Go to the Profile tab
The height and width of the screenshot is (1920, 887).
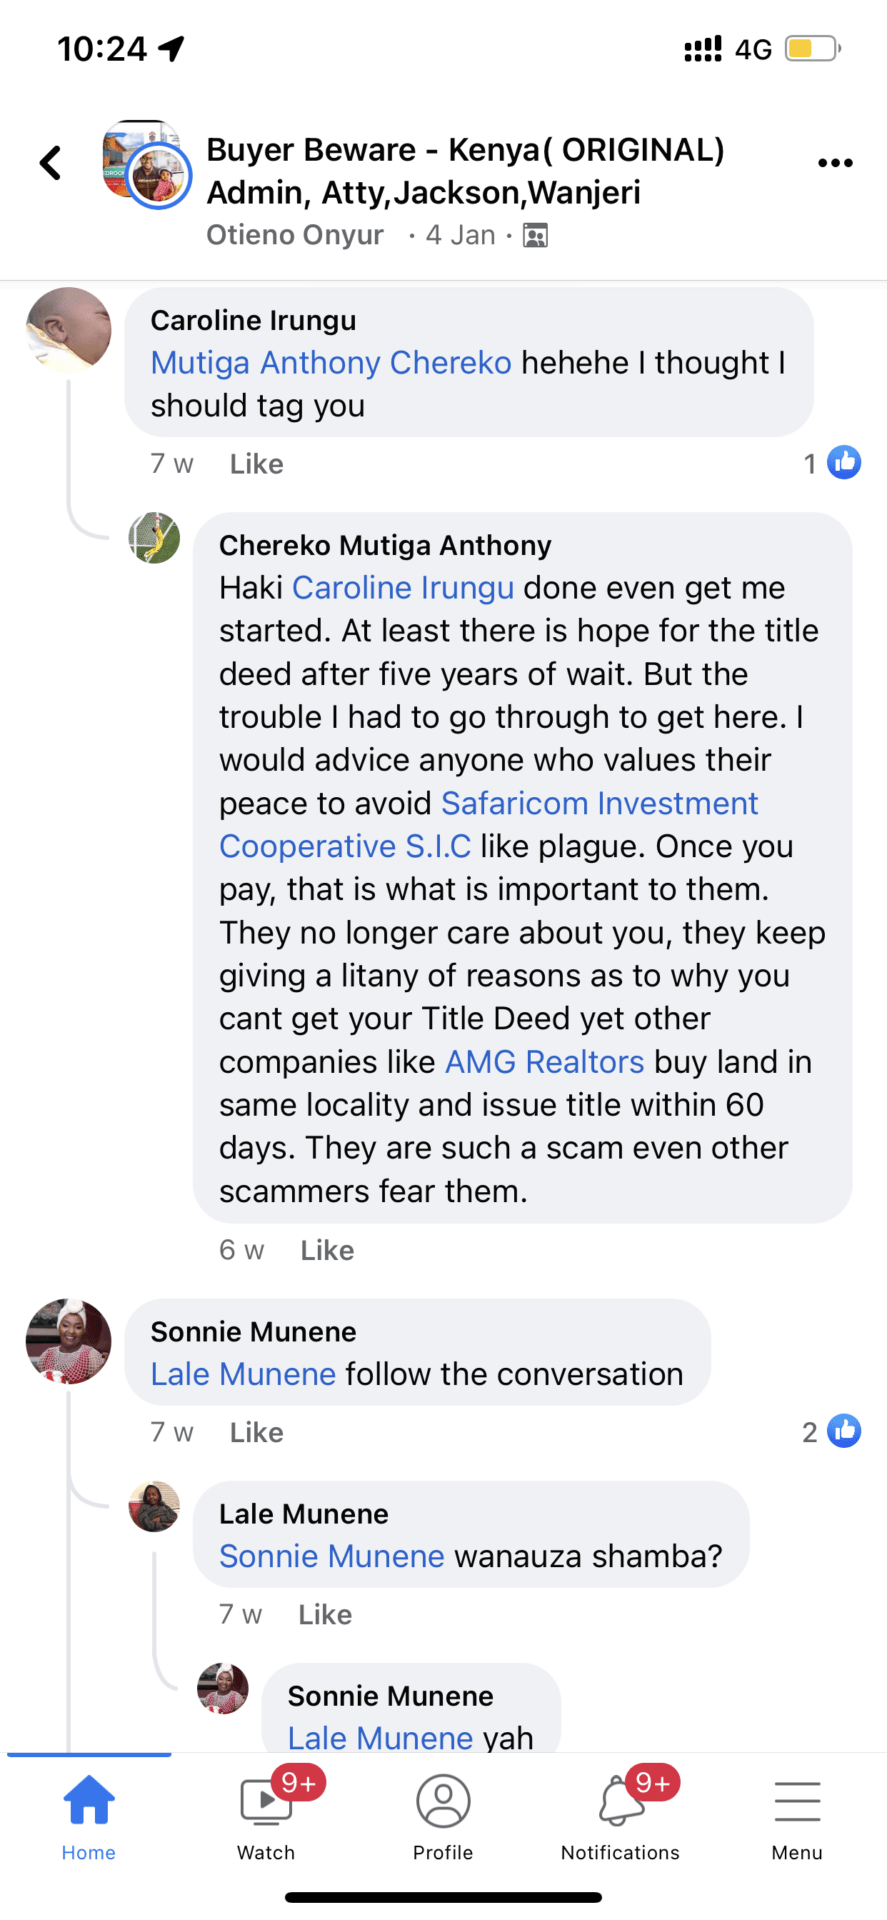click(x=443, y=1817)
